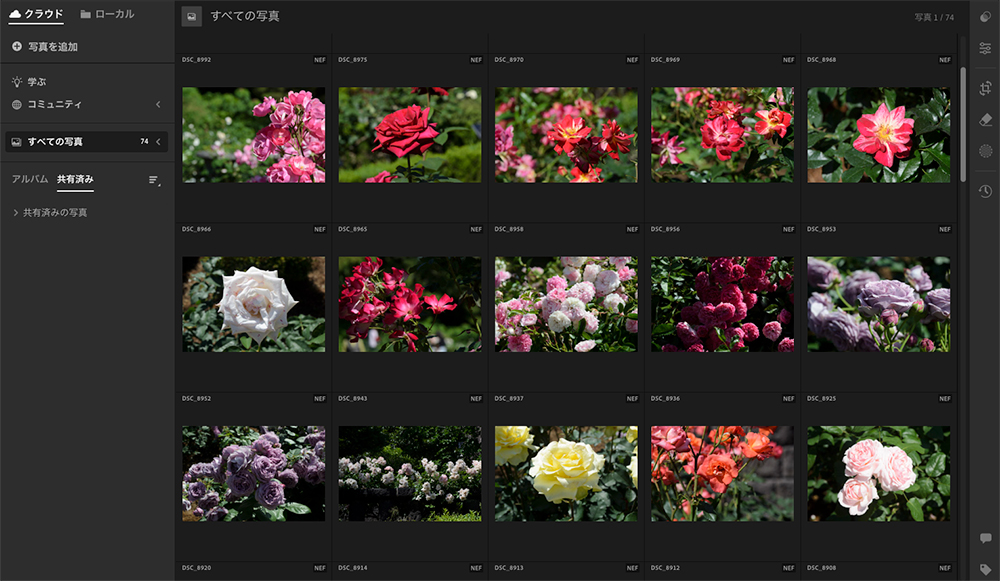Open the Masking tool
Image resolution: width=1000 pixels, height=581 pixels.
tap(985, 151)
